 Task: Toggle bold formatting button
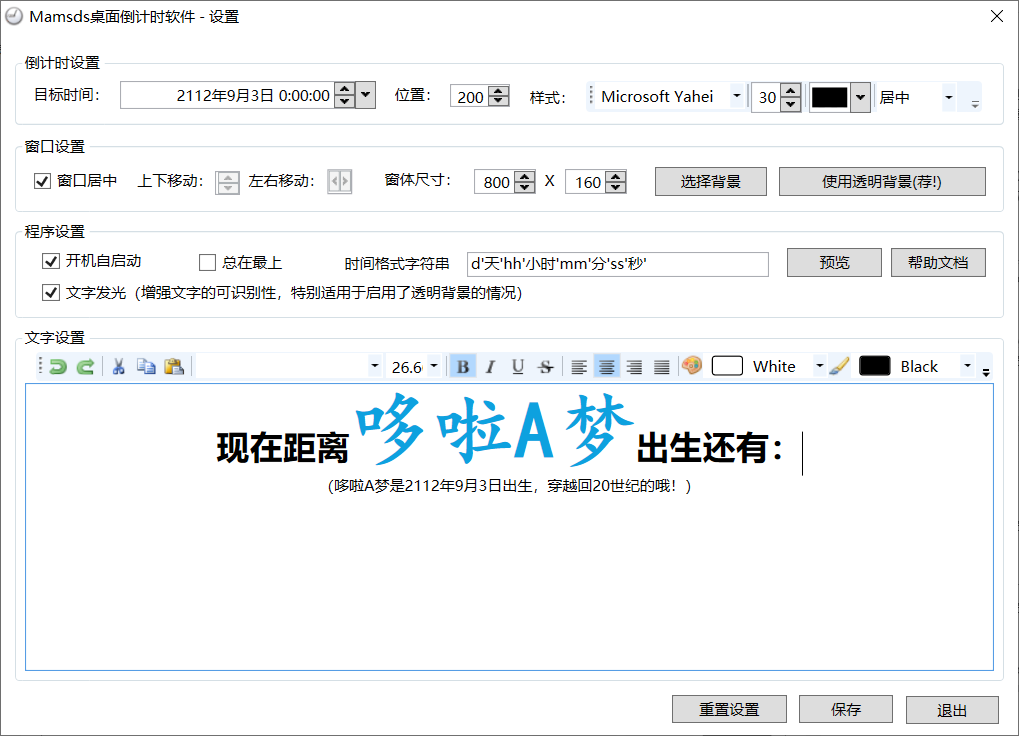pos(463,366)
